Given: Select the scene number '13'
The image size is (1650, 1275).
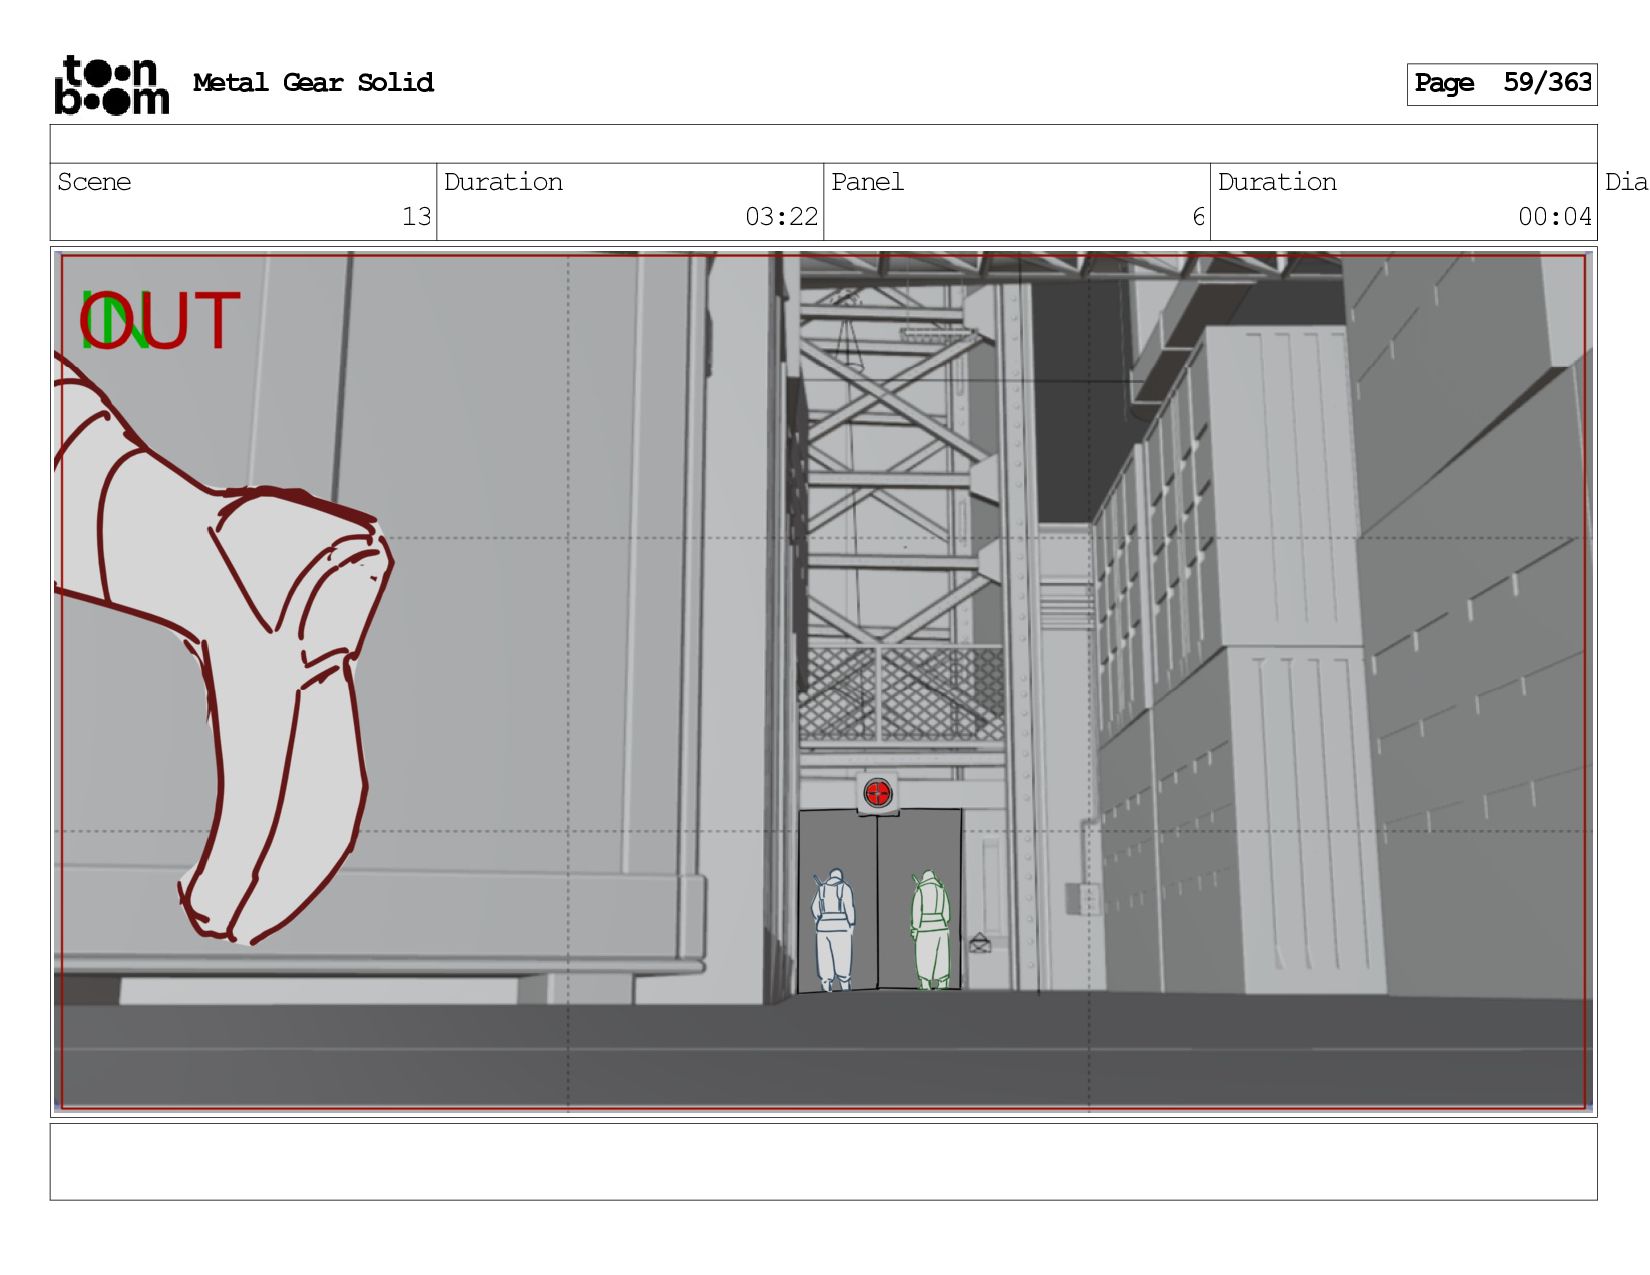Looking at the screenshot, I should pos(416,217).
